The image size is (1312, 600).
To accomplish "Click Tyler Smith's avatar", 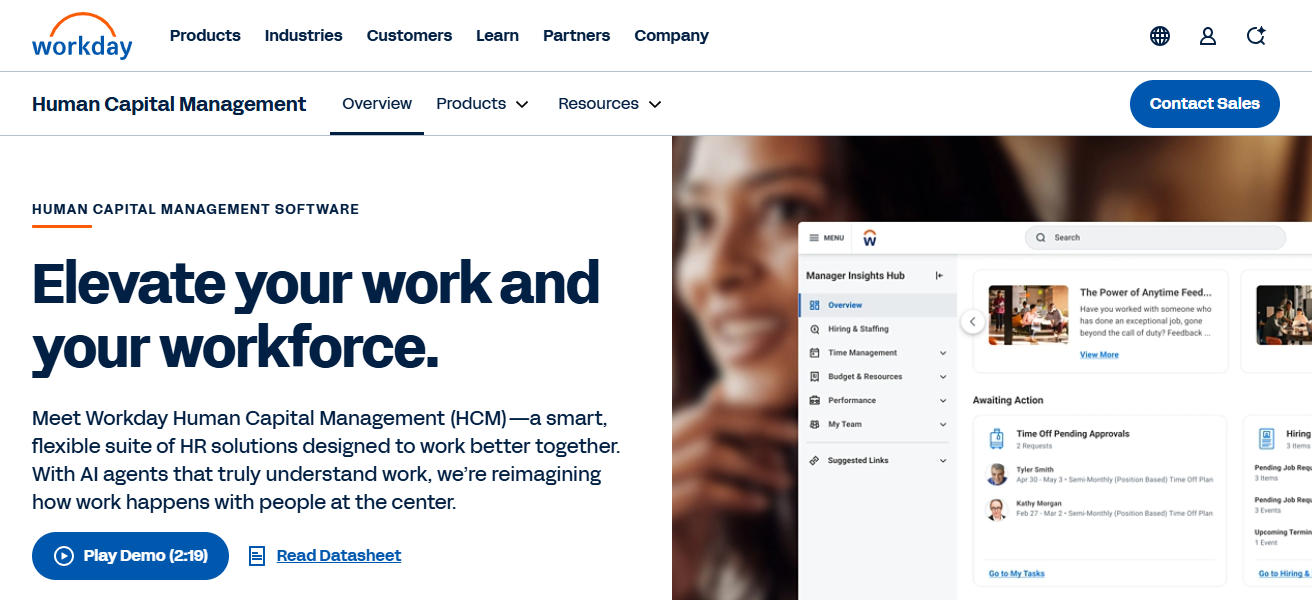I will (x=997, y=474).
